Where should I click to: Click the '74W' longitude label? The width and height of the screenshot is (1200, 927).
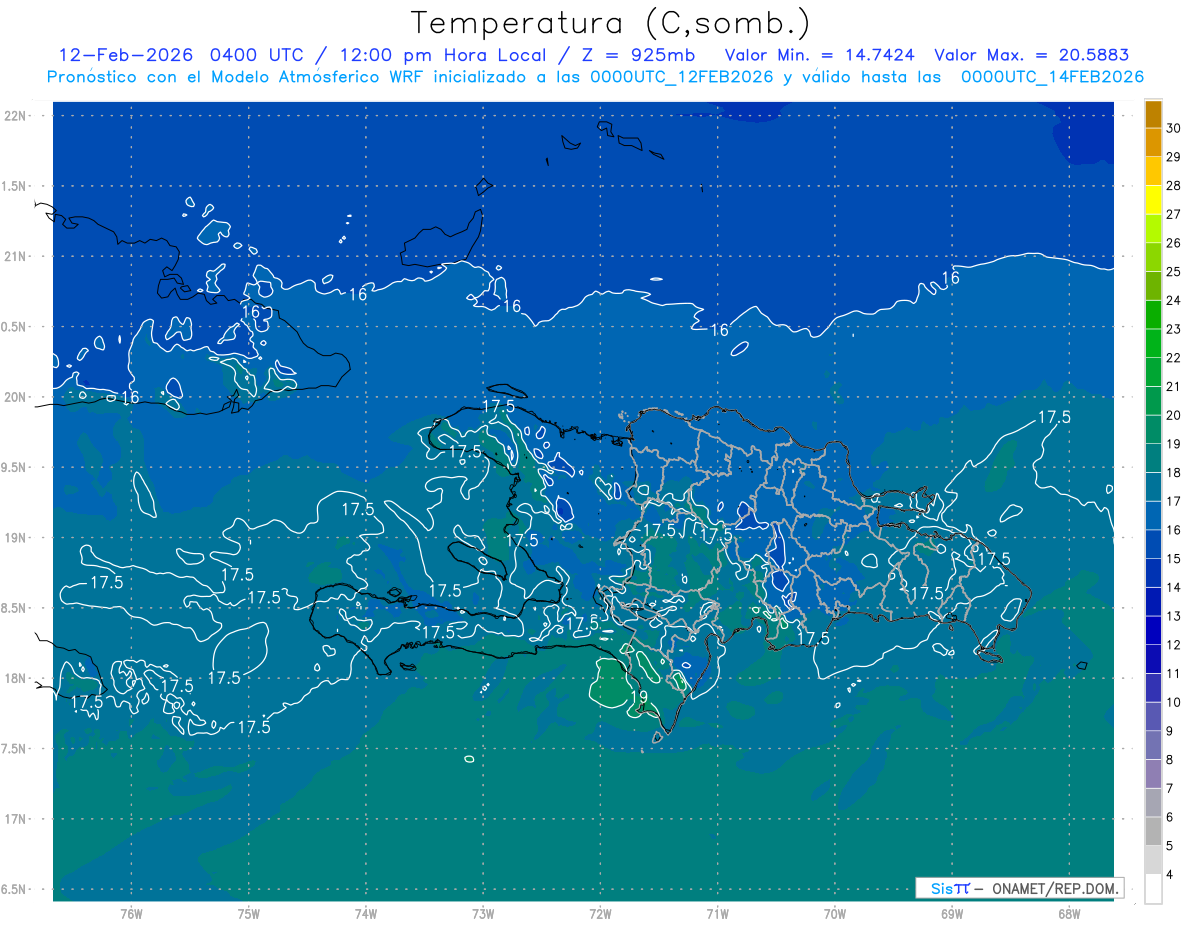coord(366,913)
